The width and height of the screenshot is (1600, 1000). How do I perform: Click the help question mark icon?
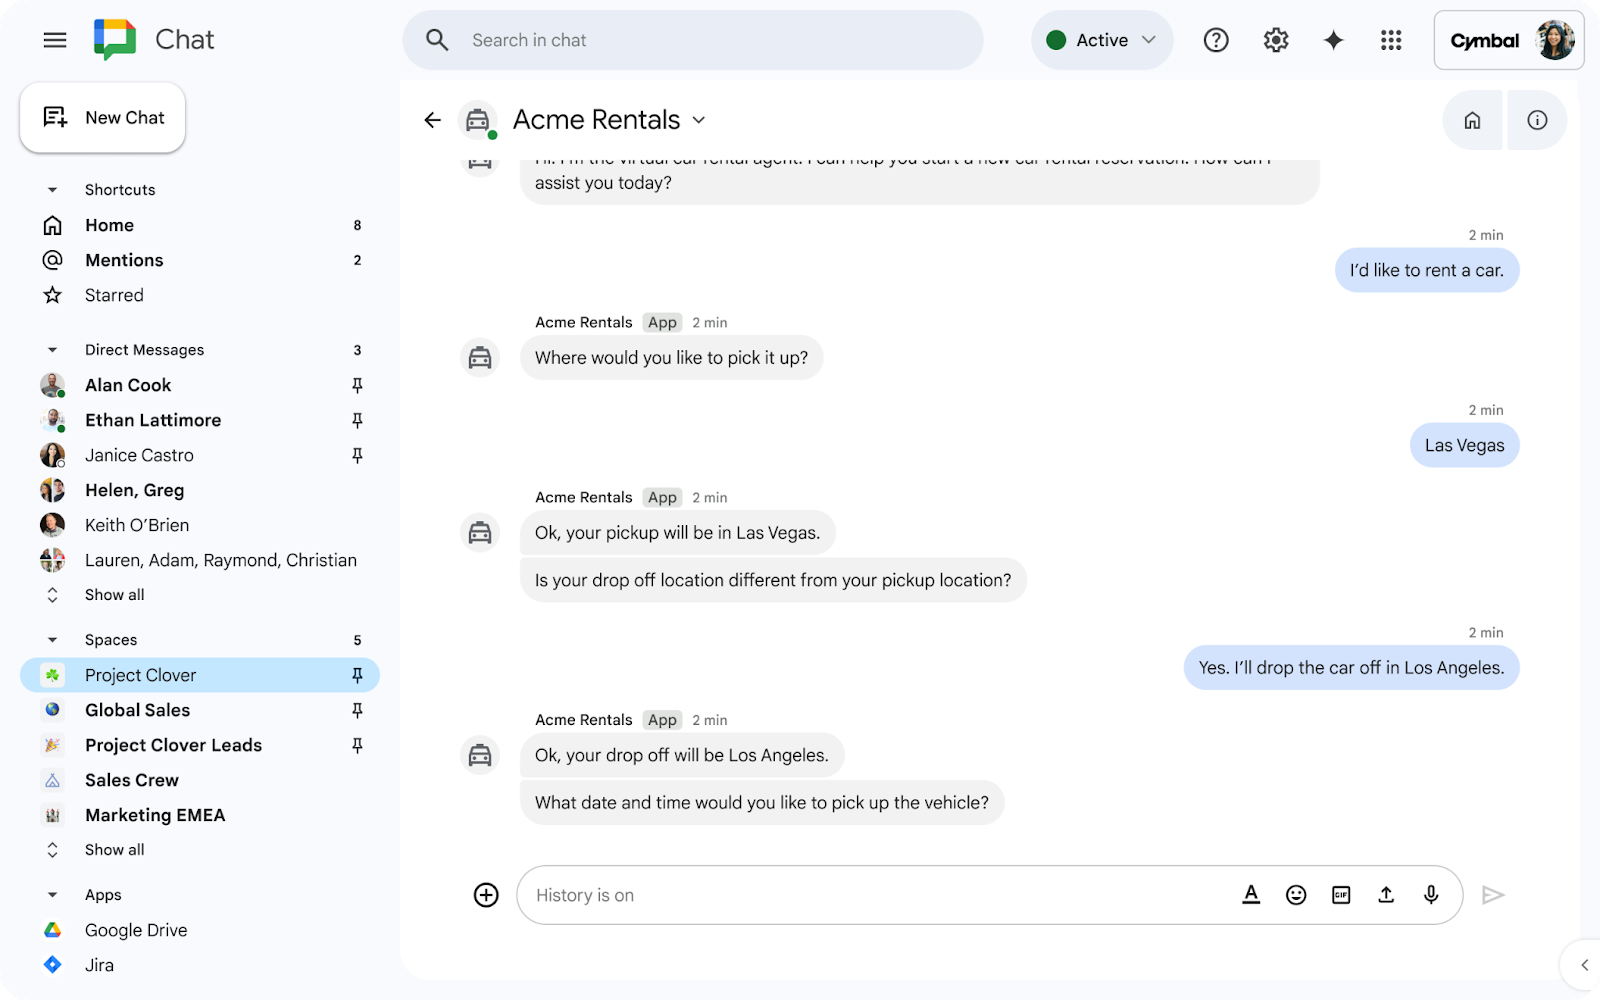tap(1216, 40)
